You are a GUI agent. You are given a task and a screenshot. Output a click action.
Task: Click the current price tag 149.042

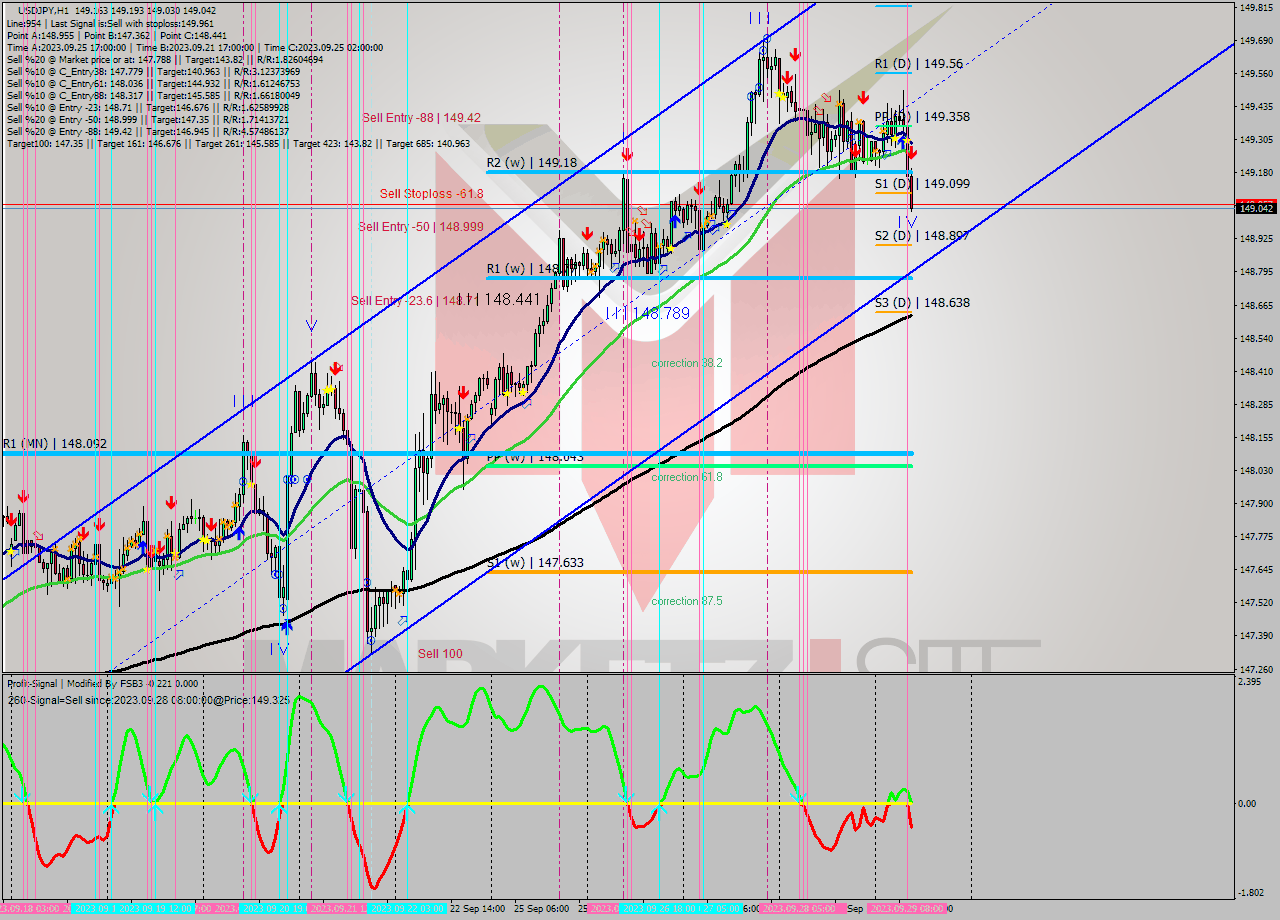[1256, 208]
